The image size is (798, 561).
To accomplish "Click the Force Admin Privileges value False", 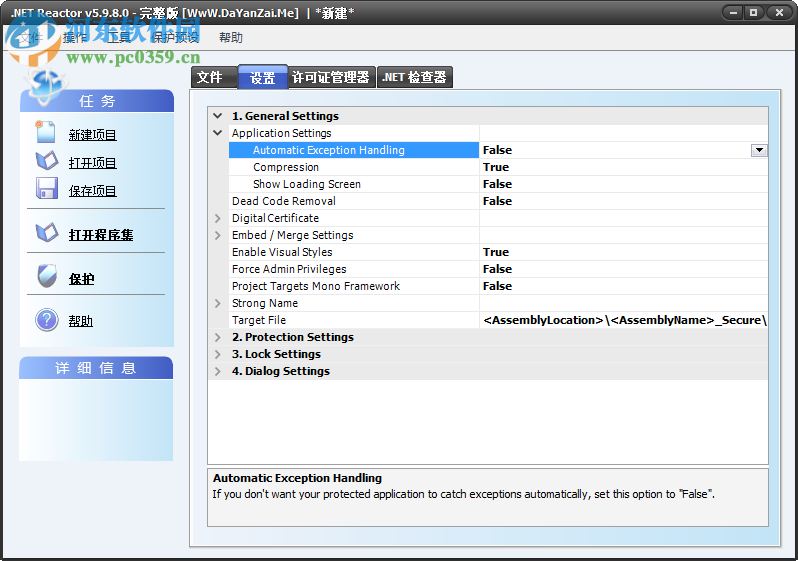I will pos(497,269).
